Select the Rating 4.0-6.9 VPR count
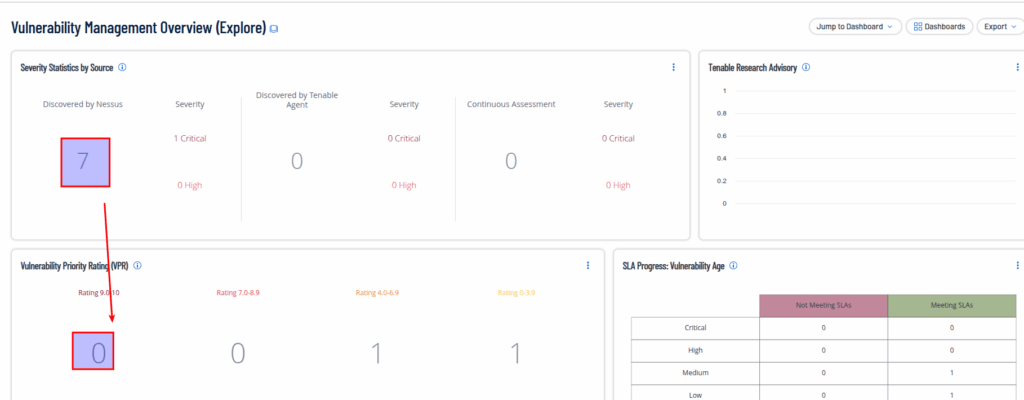This screenshot has width=1024, height=400. pyautogui.click(x=376, y=352)
